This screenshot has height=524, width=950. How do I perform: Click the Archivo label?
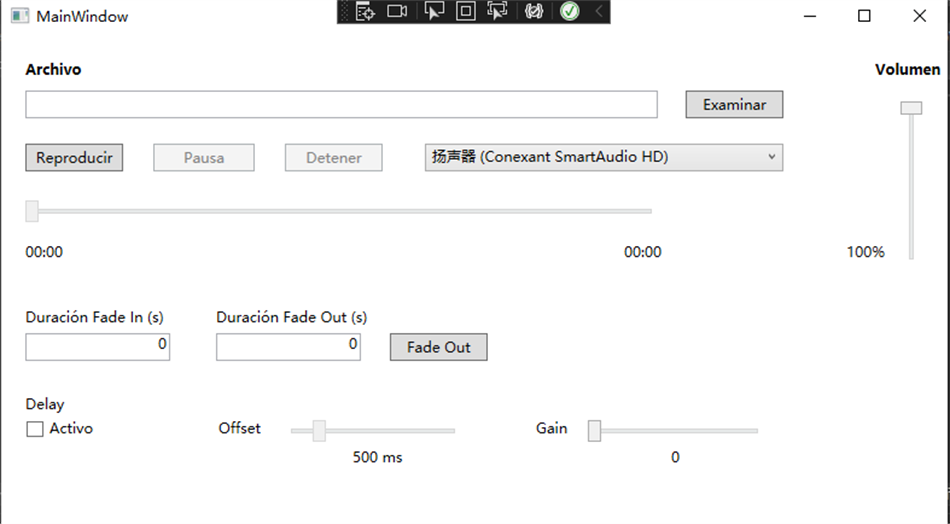pyautogui.click(x=53, y=70)
